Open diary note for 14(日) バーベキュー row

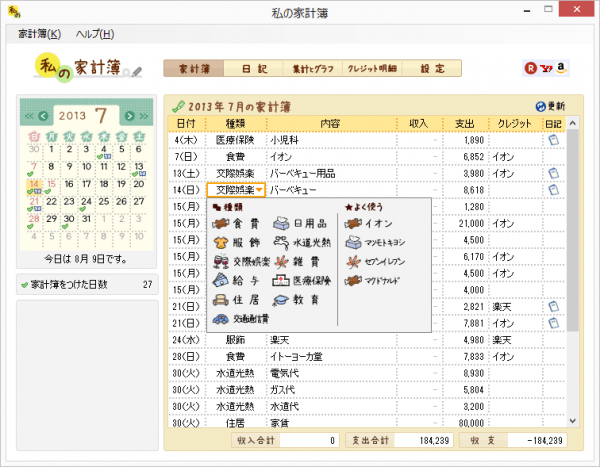point(553,190)
